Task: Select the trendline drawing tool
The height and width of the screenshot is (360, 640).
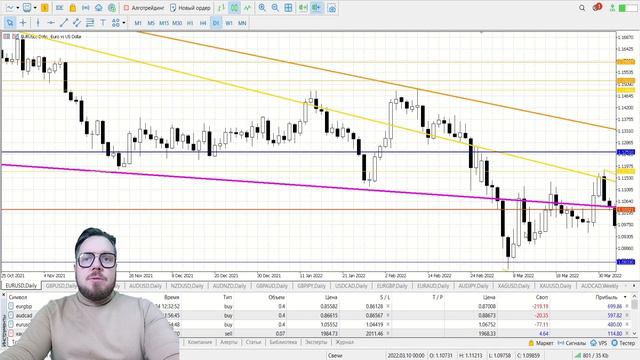Action: pos(64,23)
